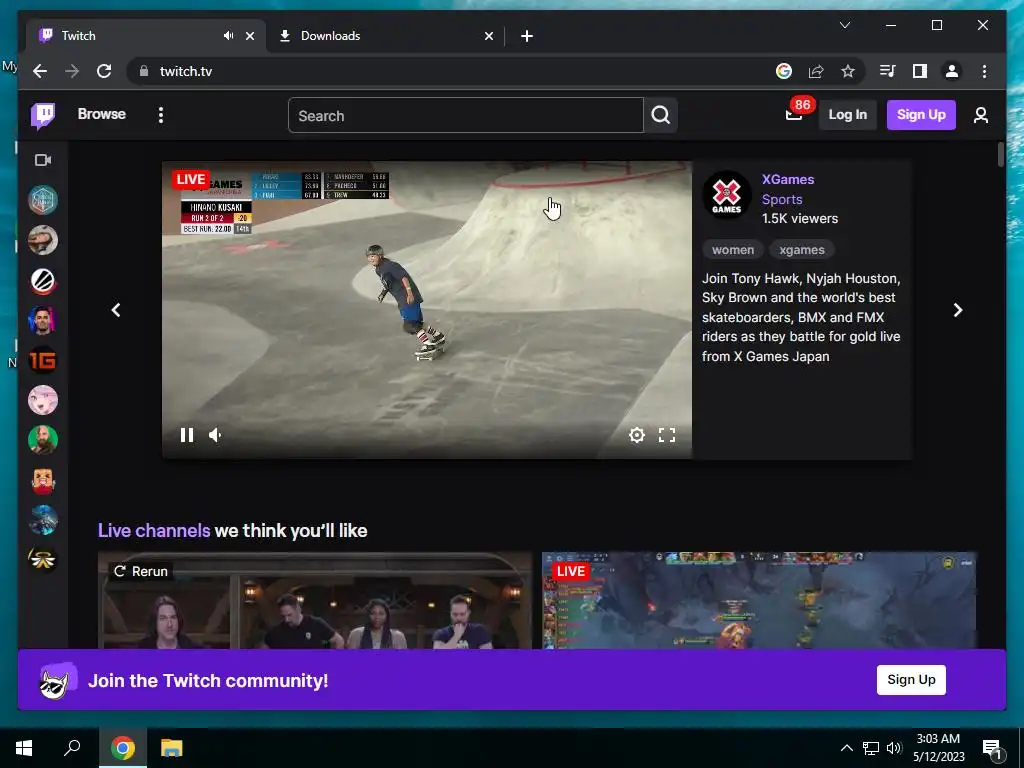The image size is (1024, 768).
Task: Open the ESL striped-logo channel in the sidebar
Action: click(43, 280)
